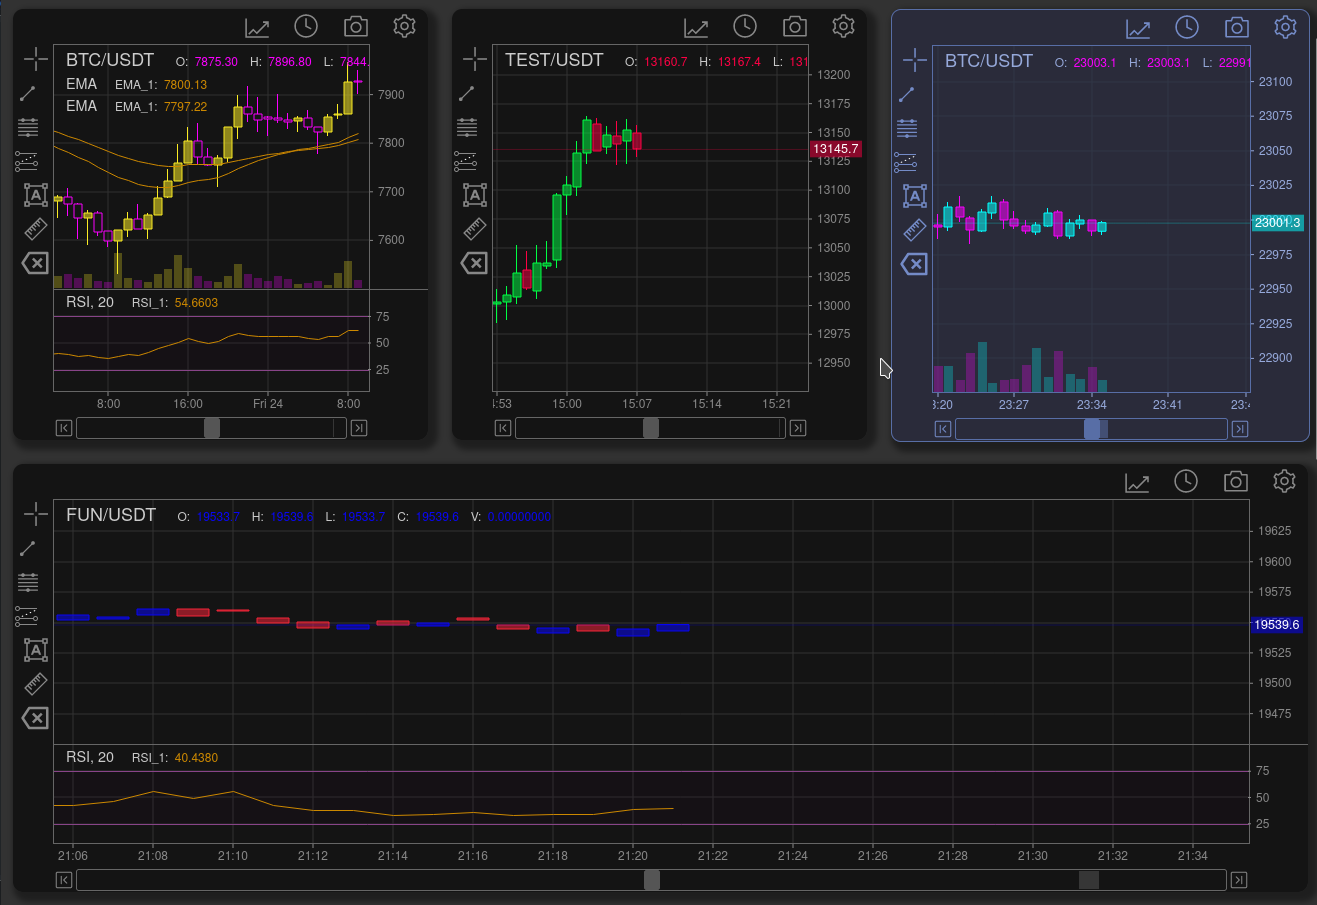Clear drawings with eraser in top-right BTC/USDT chart
The image size is (1317, 905).
coord(914,264)
